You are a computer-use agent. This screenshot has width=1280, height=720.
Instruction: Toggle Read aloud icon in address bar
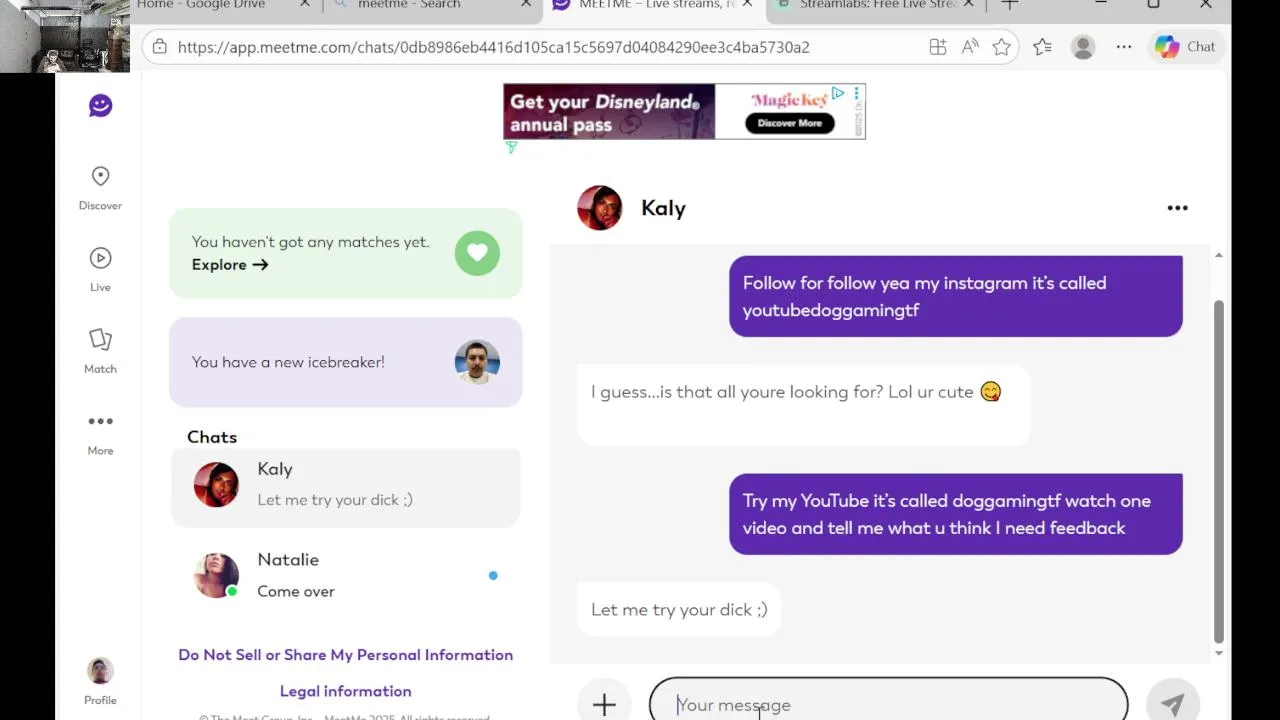click(x=969, y=47)
